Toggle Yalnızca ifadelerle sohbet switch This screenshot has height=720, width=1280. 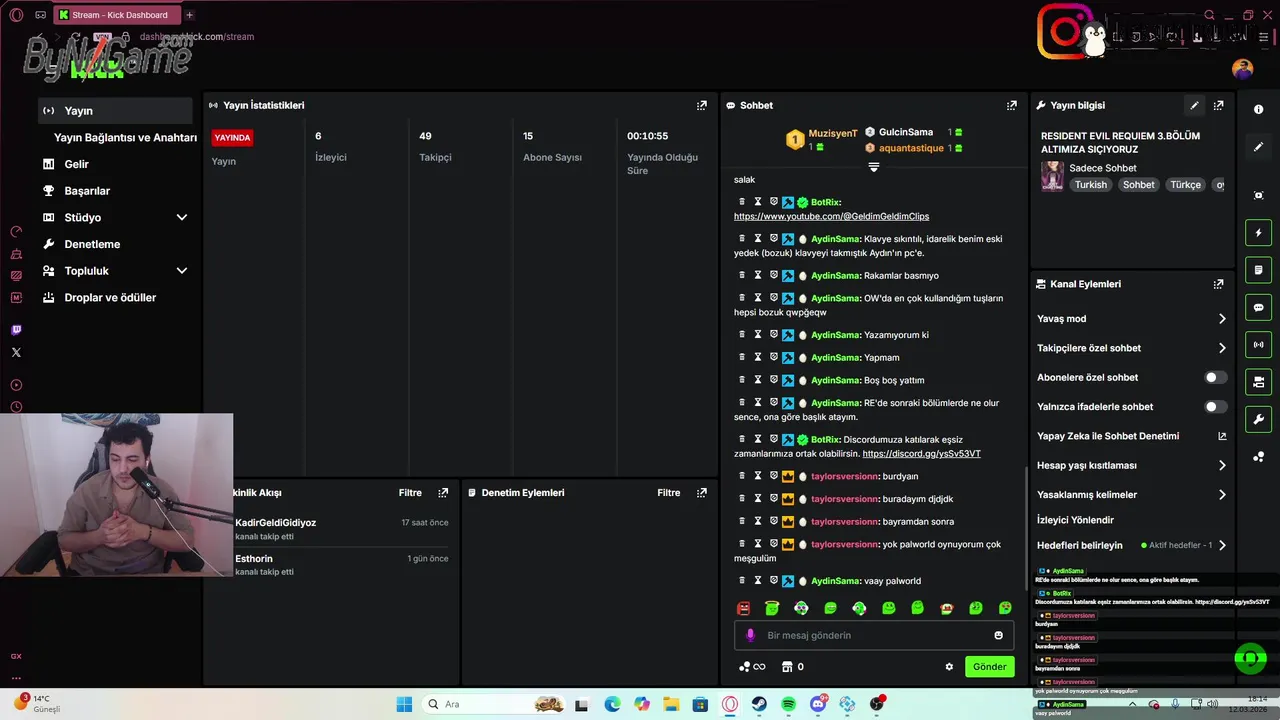tap(1215, 407)
